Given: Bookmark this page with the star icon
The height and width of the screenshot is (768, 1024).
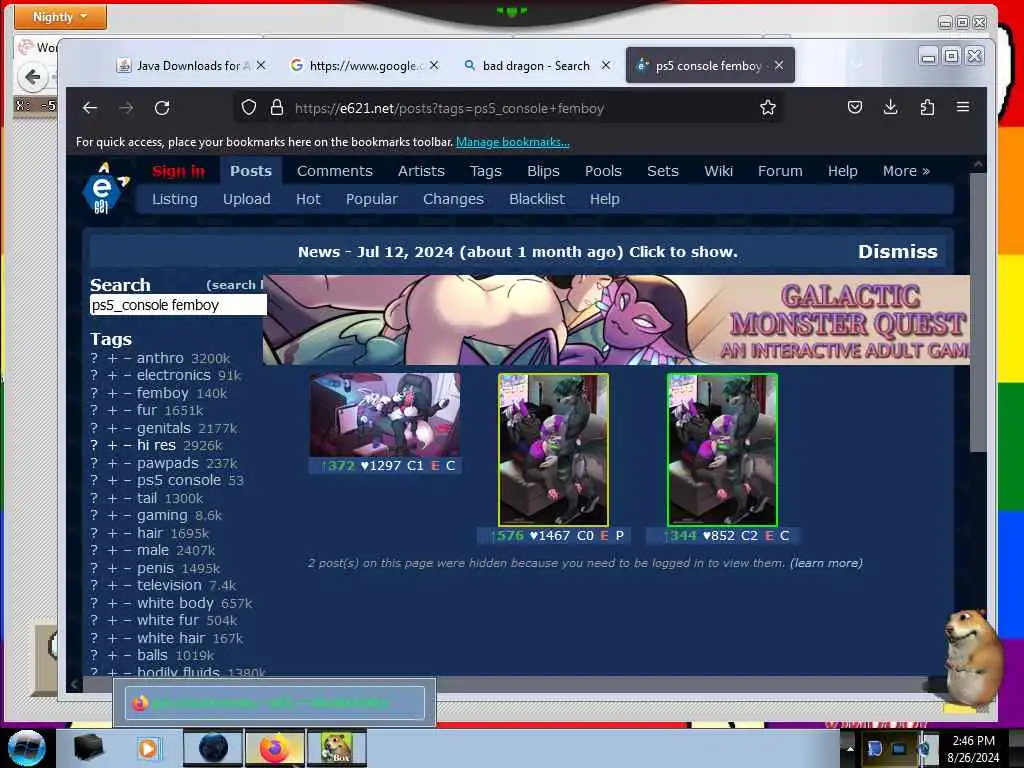Looking at the screenshot, I should tap(767, 108).
